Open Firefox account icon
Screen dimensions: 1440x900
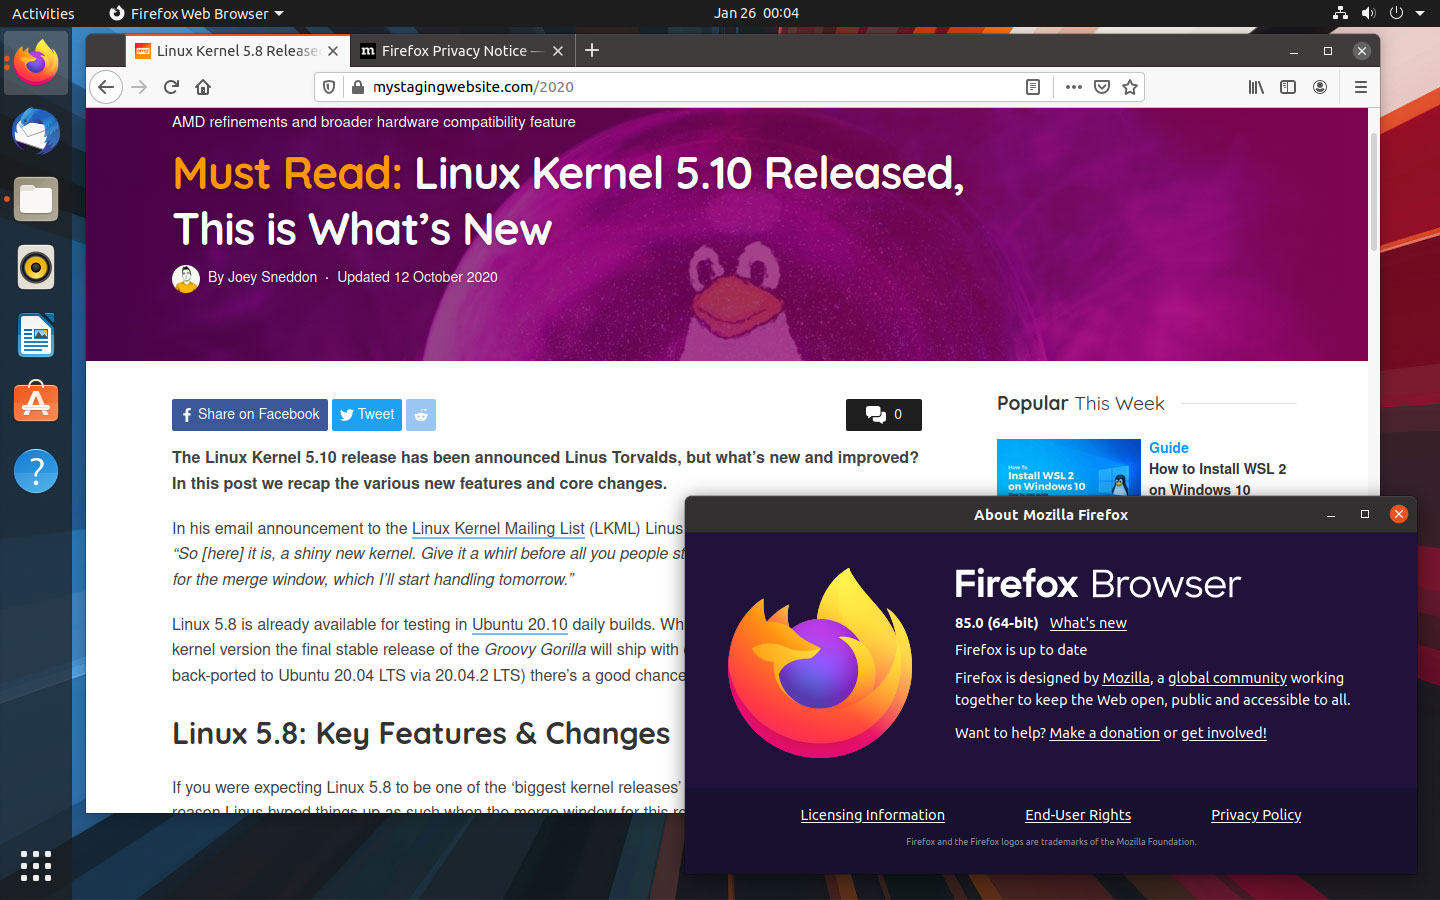click(1320, 87)
